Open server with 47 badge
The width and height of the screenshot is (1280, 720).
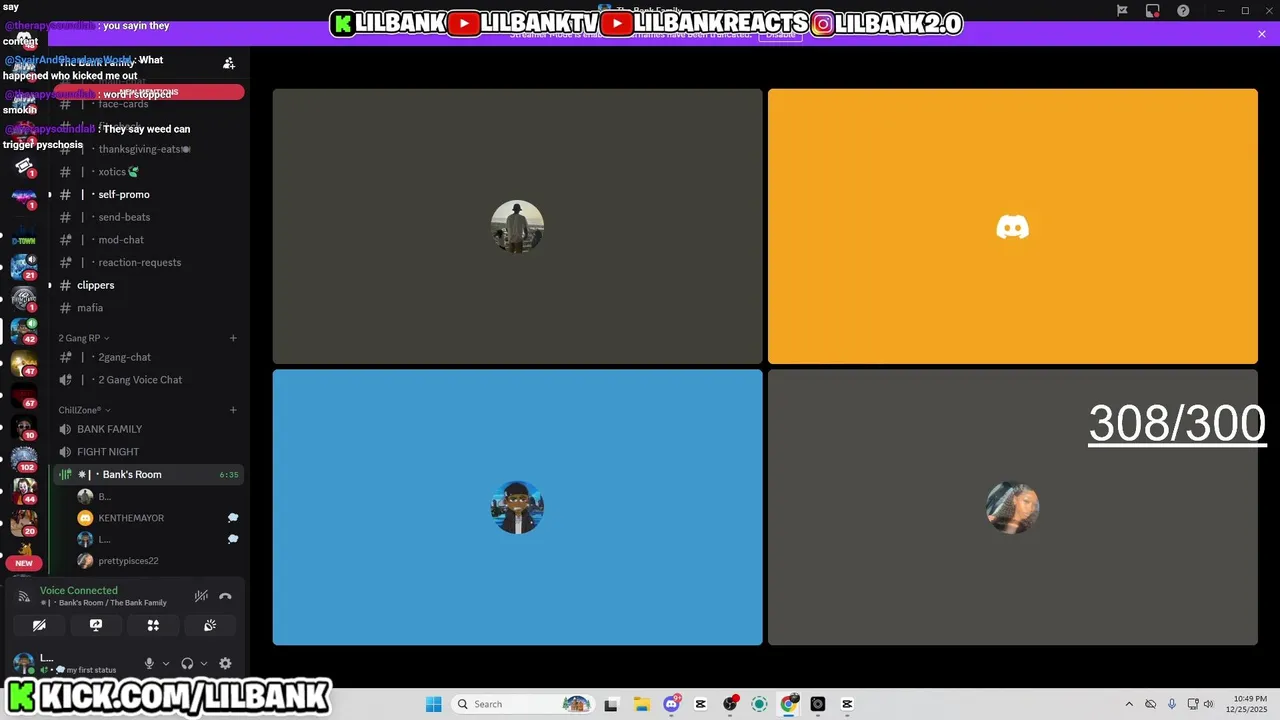24,364
